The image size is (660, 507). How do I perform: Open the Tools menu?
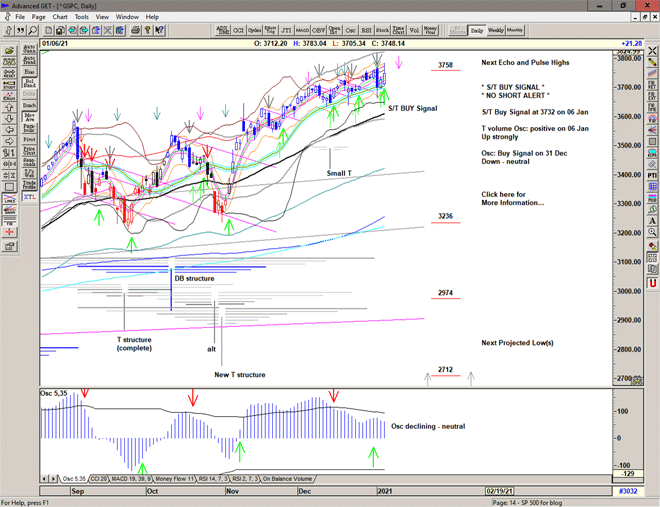coord(82,17)
